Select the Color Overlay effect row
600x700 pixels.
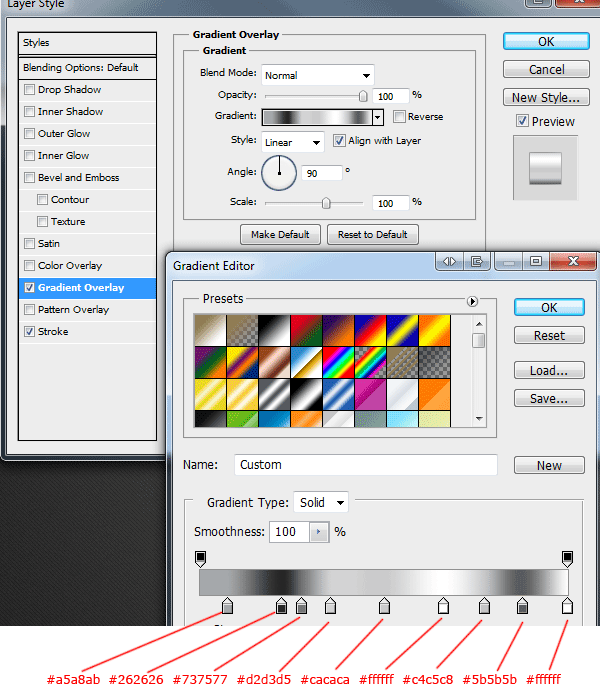[x=88, y=266]
